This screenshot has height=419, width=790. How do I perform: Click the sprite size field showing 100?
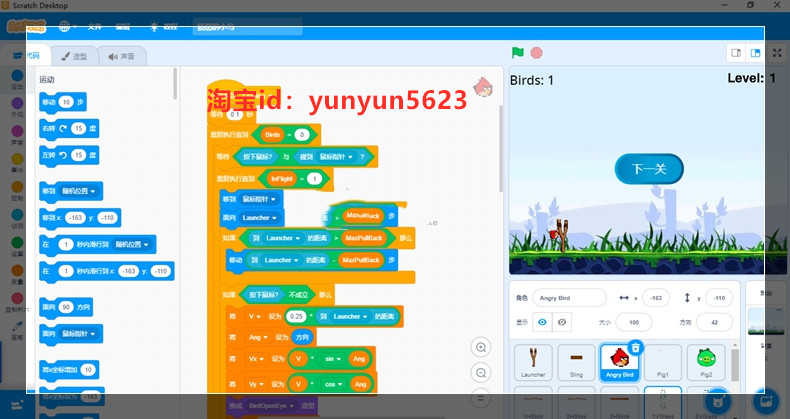tap(634, 322)
